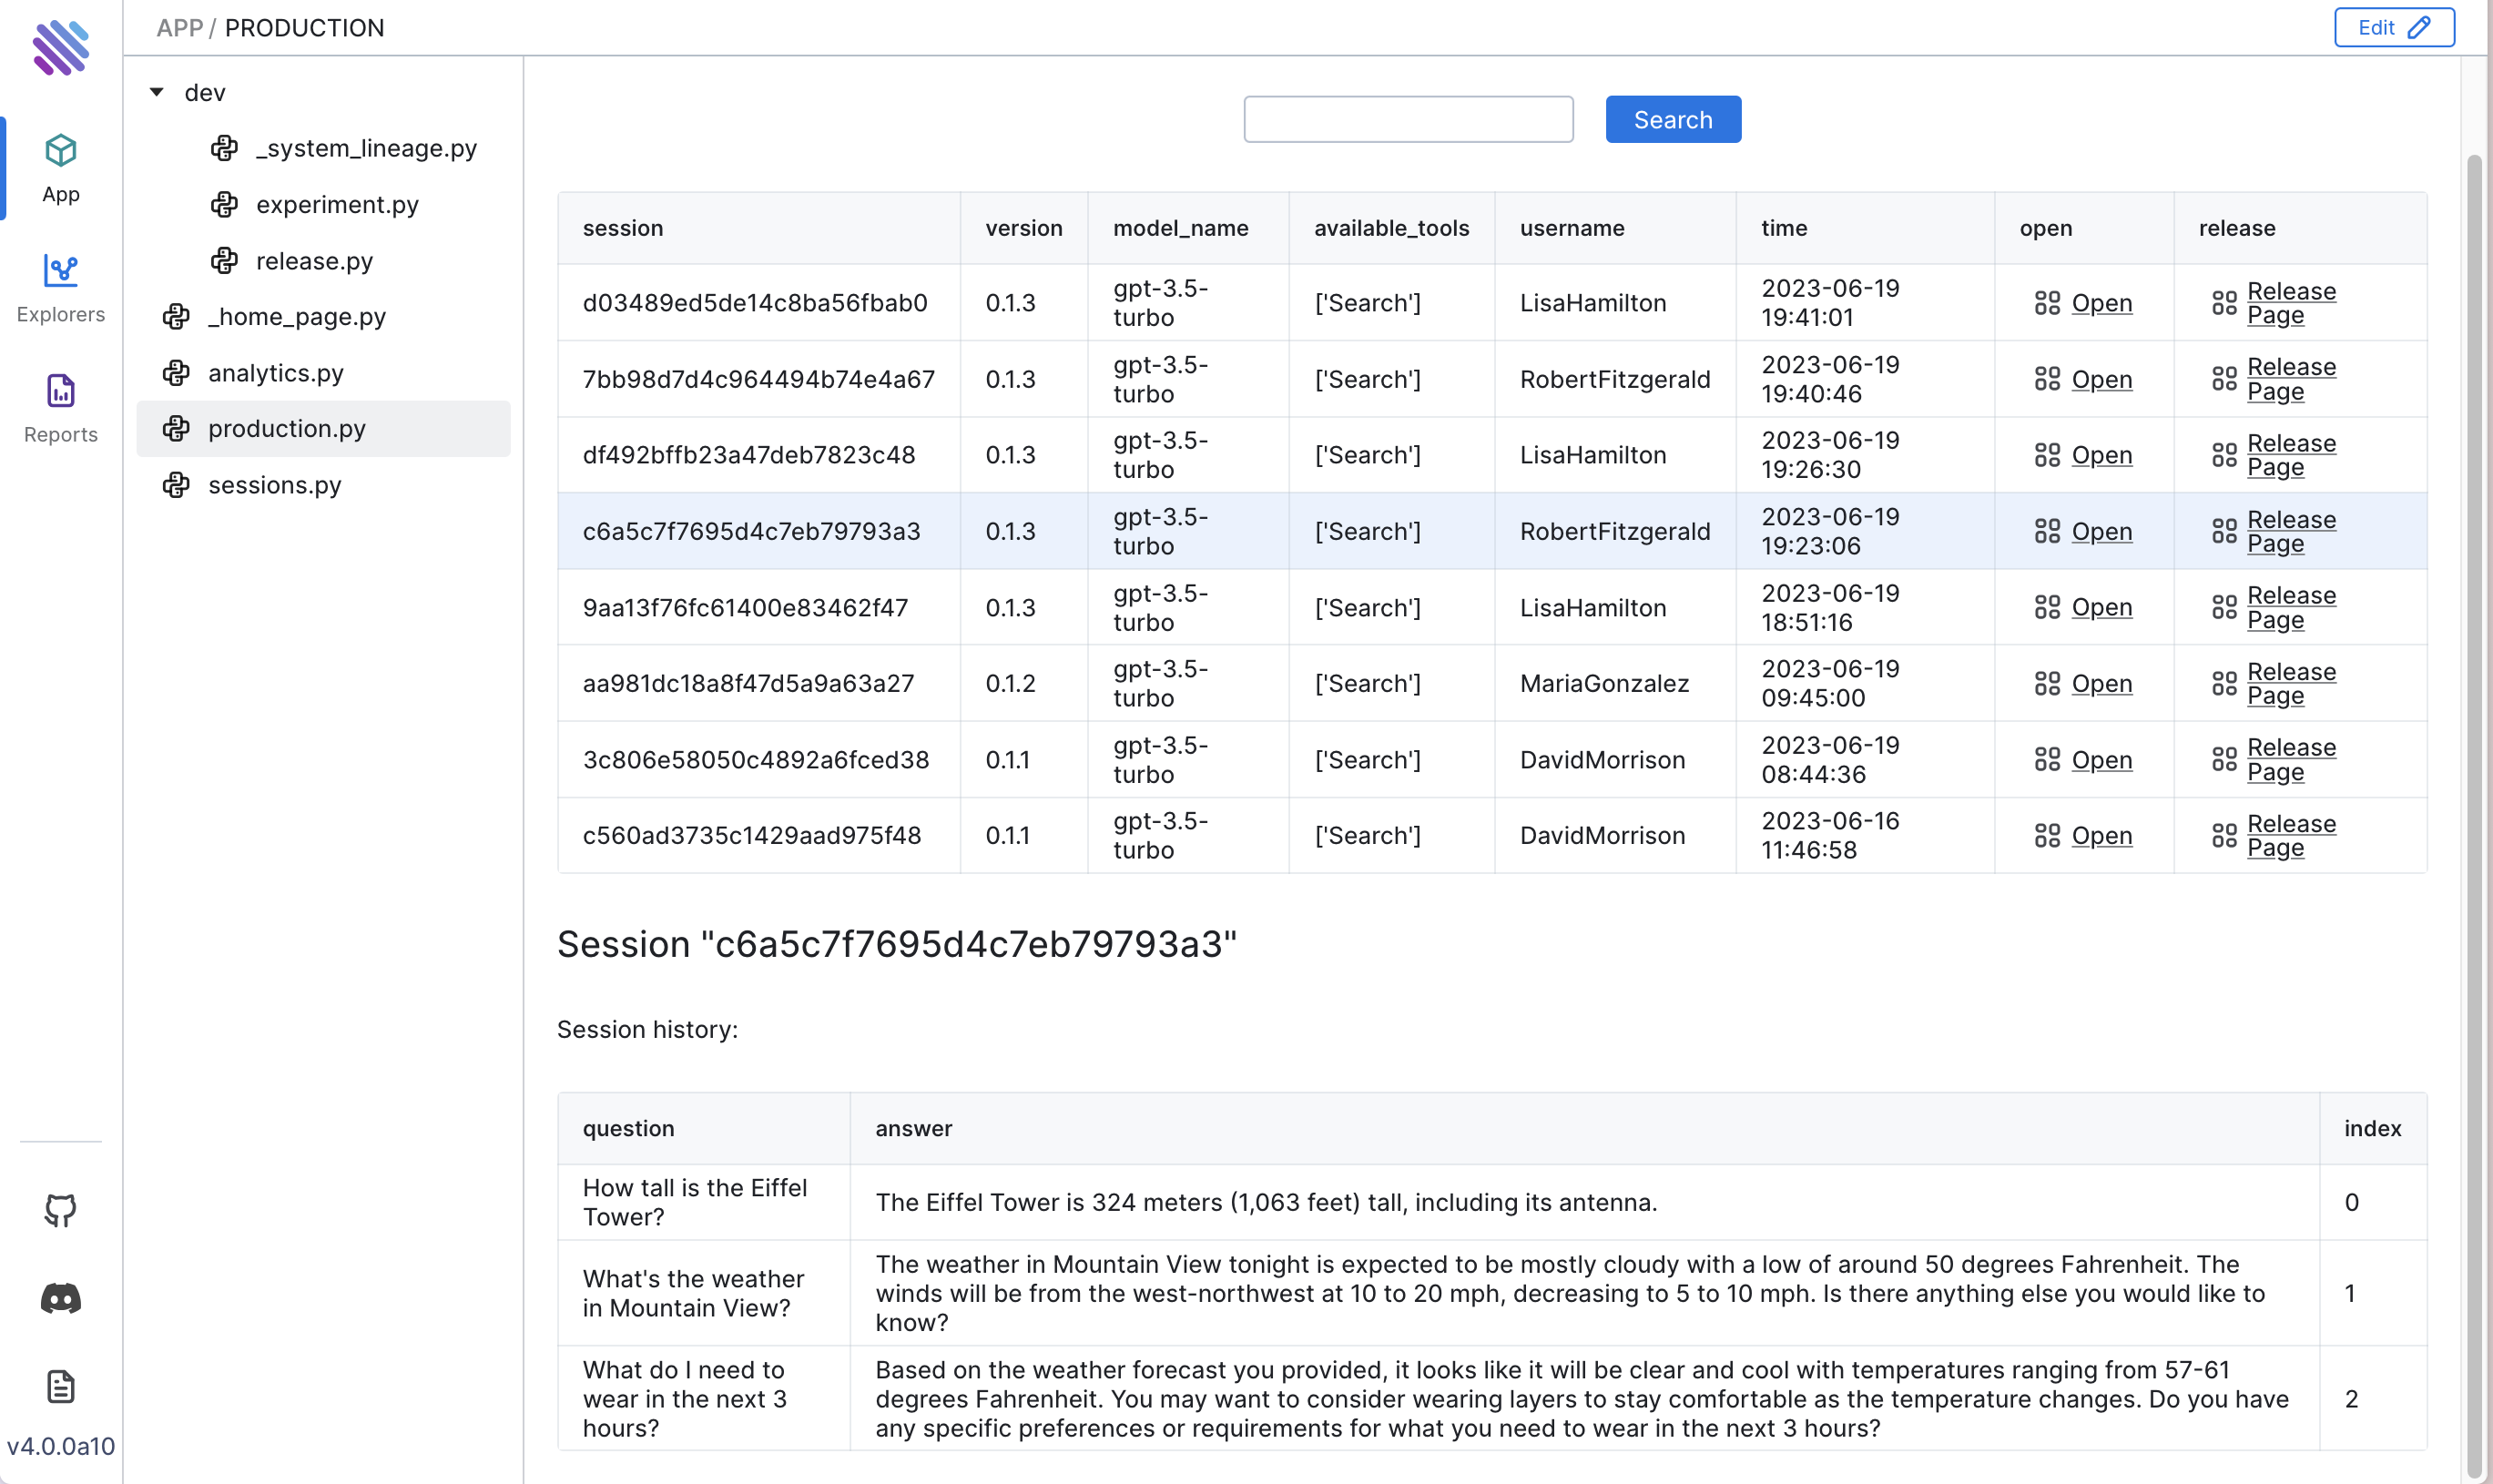Click Python icon next to analytics.py
The image size is (2493, 1484).
(x=176, y=373)
